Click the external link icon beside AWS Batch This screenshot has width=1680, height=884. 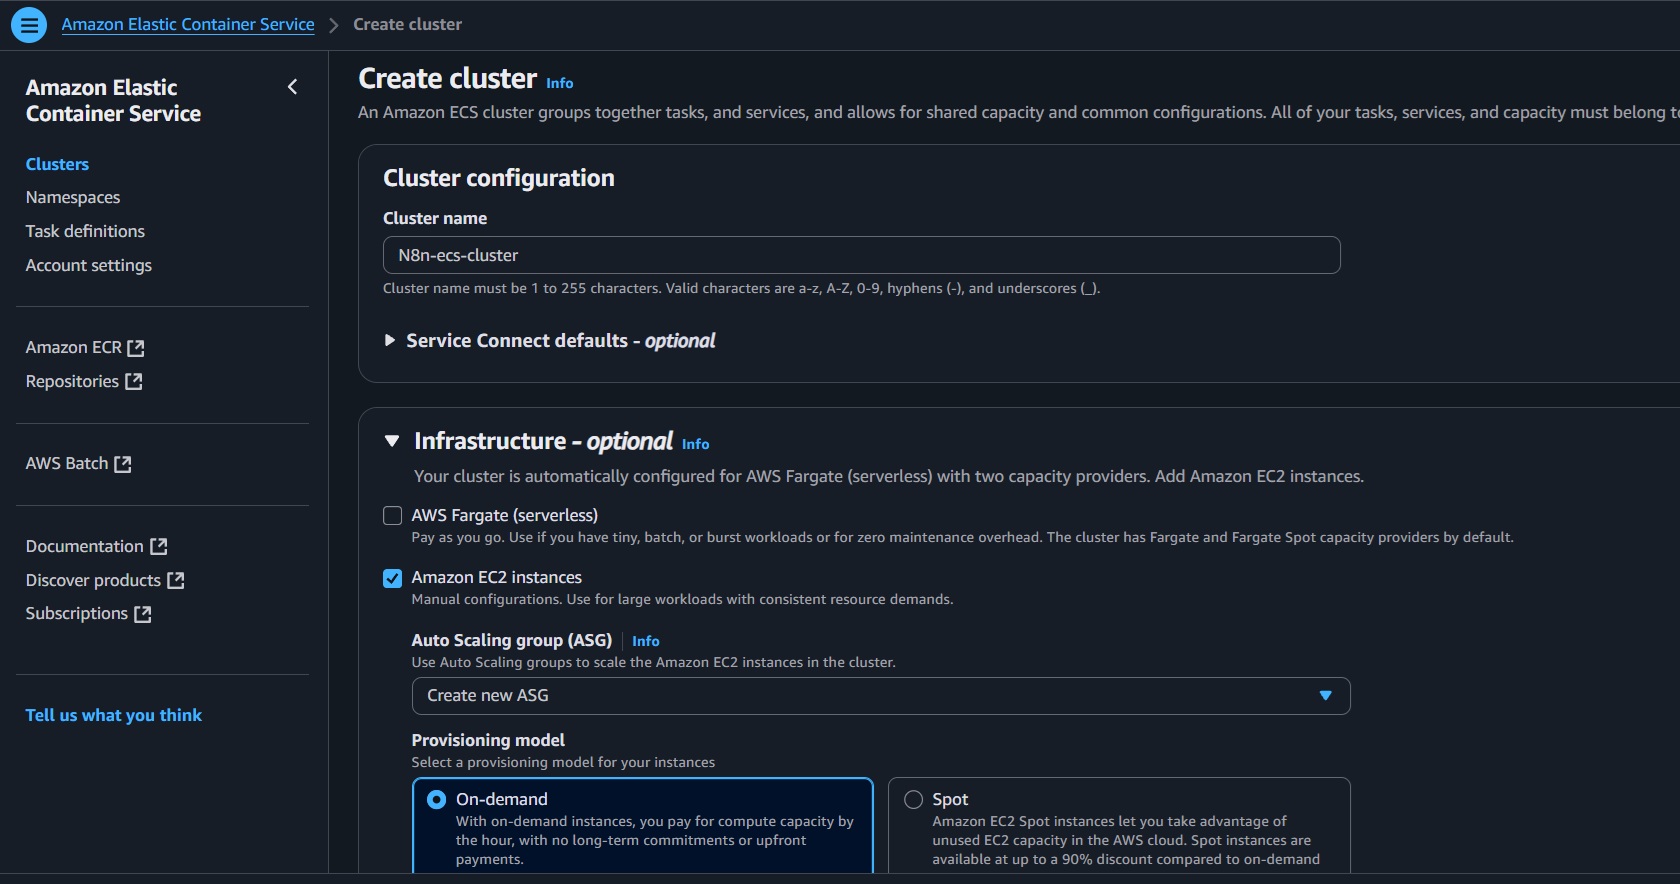pyautogui.click(x=123, y=464)
